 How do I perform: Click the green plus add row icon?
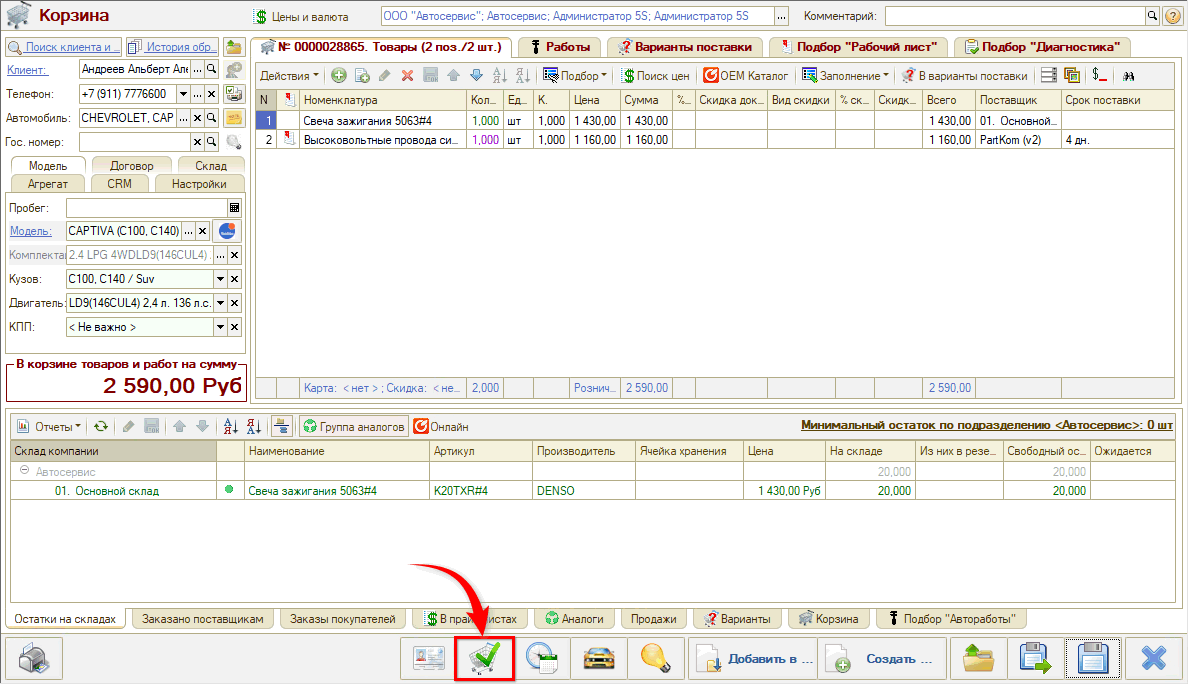(x=339, y=76)
